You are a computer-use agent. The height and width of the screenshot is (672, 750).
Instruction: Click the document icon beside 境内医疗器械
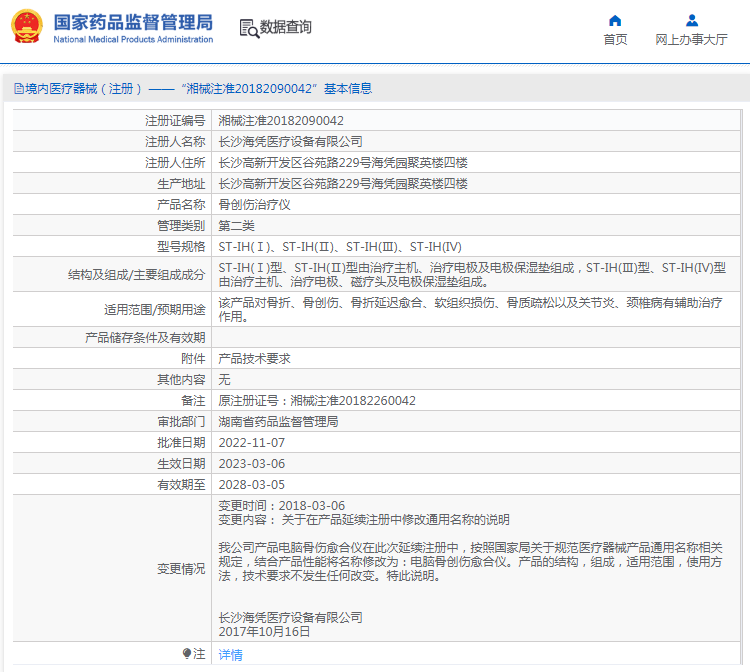tap(18, 89)
